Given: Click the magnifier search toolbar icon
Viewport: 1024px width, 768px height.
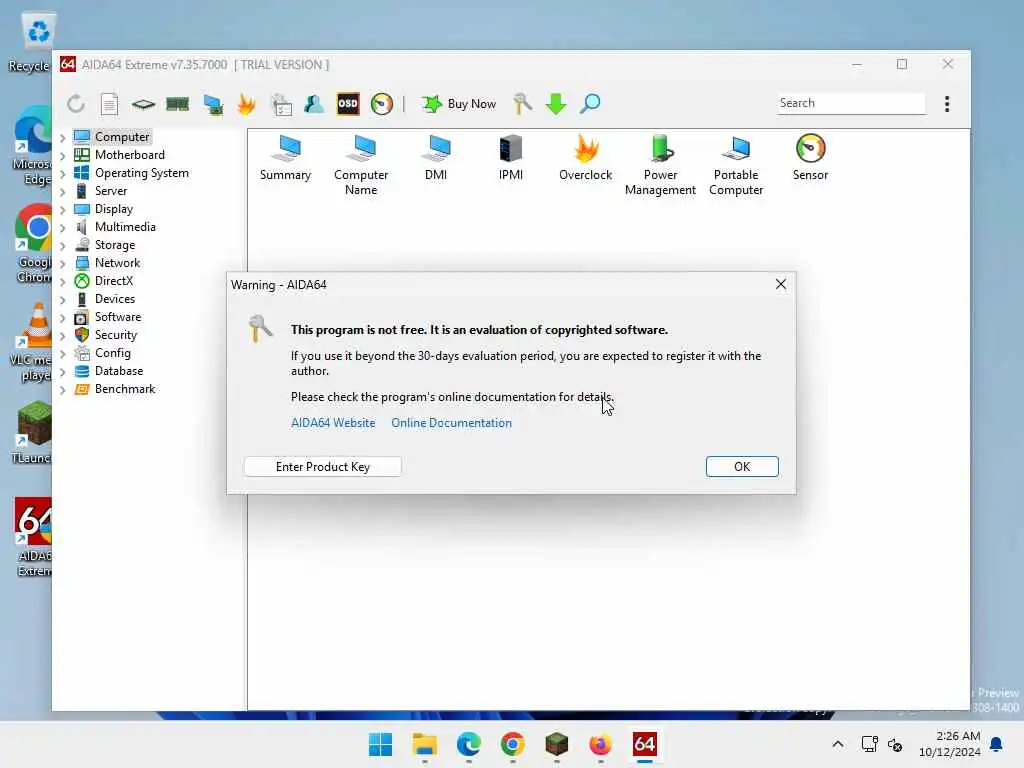Looking at the screenshot, I should (590, 104).
